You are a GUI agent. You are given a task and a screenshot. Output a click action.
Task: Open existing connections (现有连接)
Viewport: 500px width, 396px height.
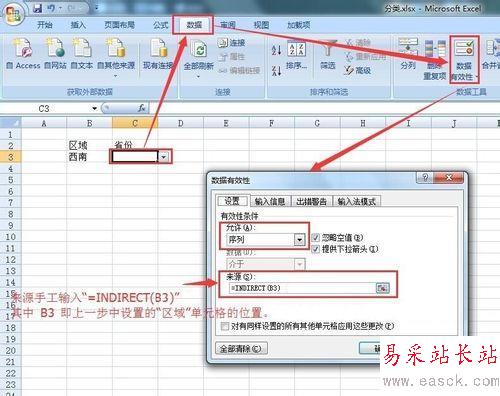point(158,53)
